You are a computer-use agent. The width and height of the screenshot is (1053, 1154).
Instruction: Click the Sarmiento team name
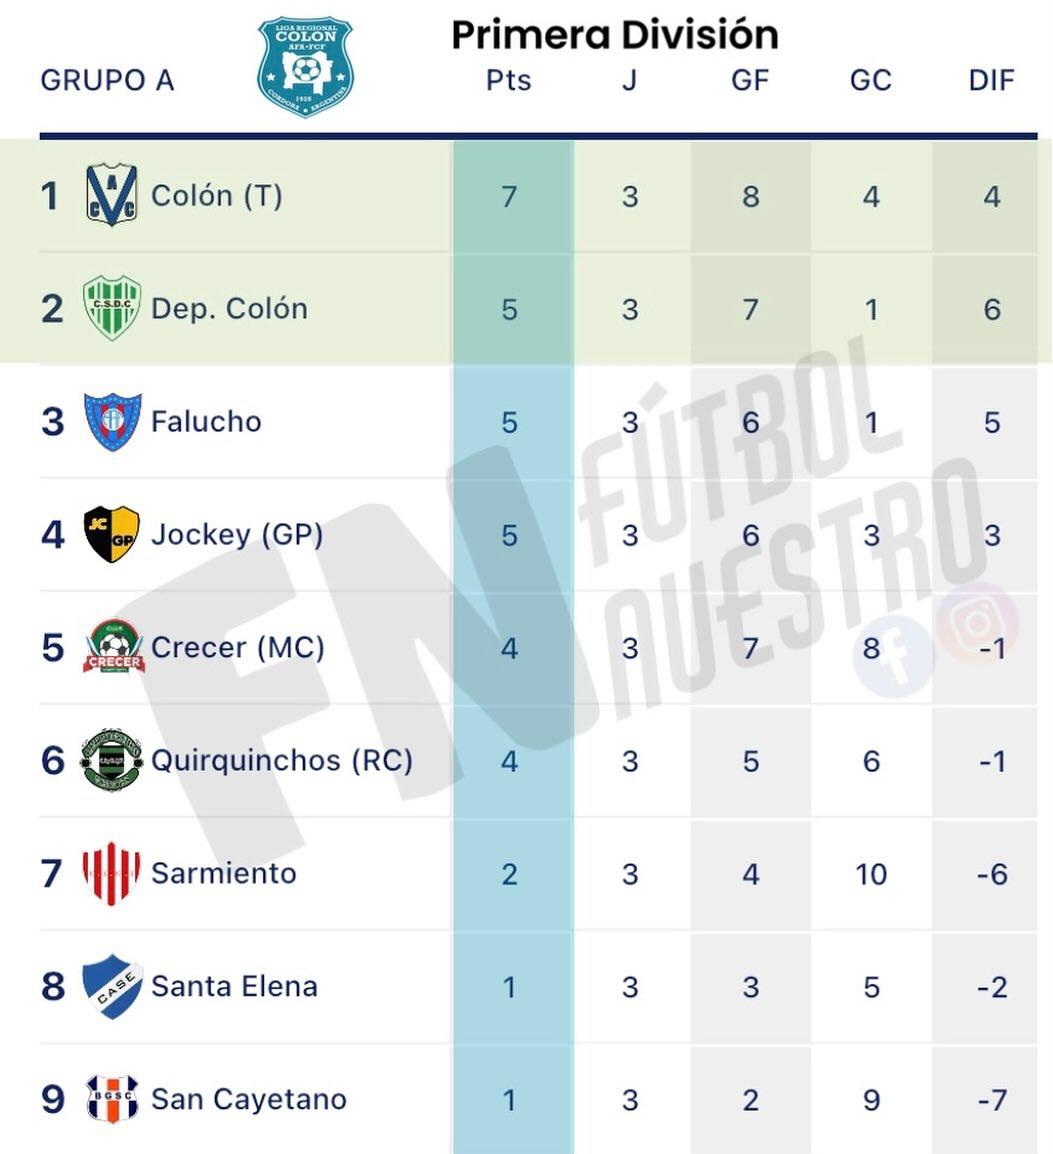(x=223, y=873)
